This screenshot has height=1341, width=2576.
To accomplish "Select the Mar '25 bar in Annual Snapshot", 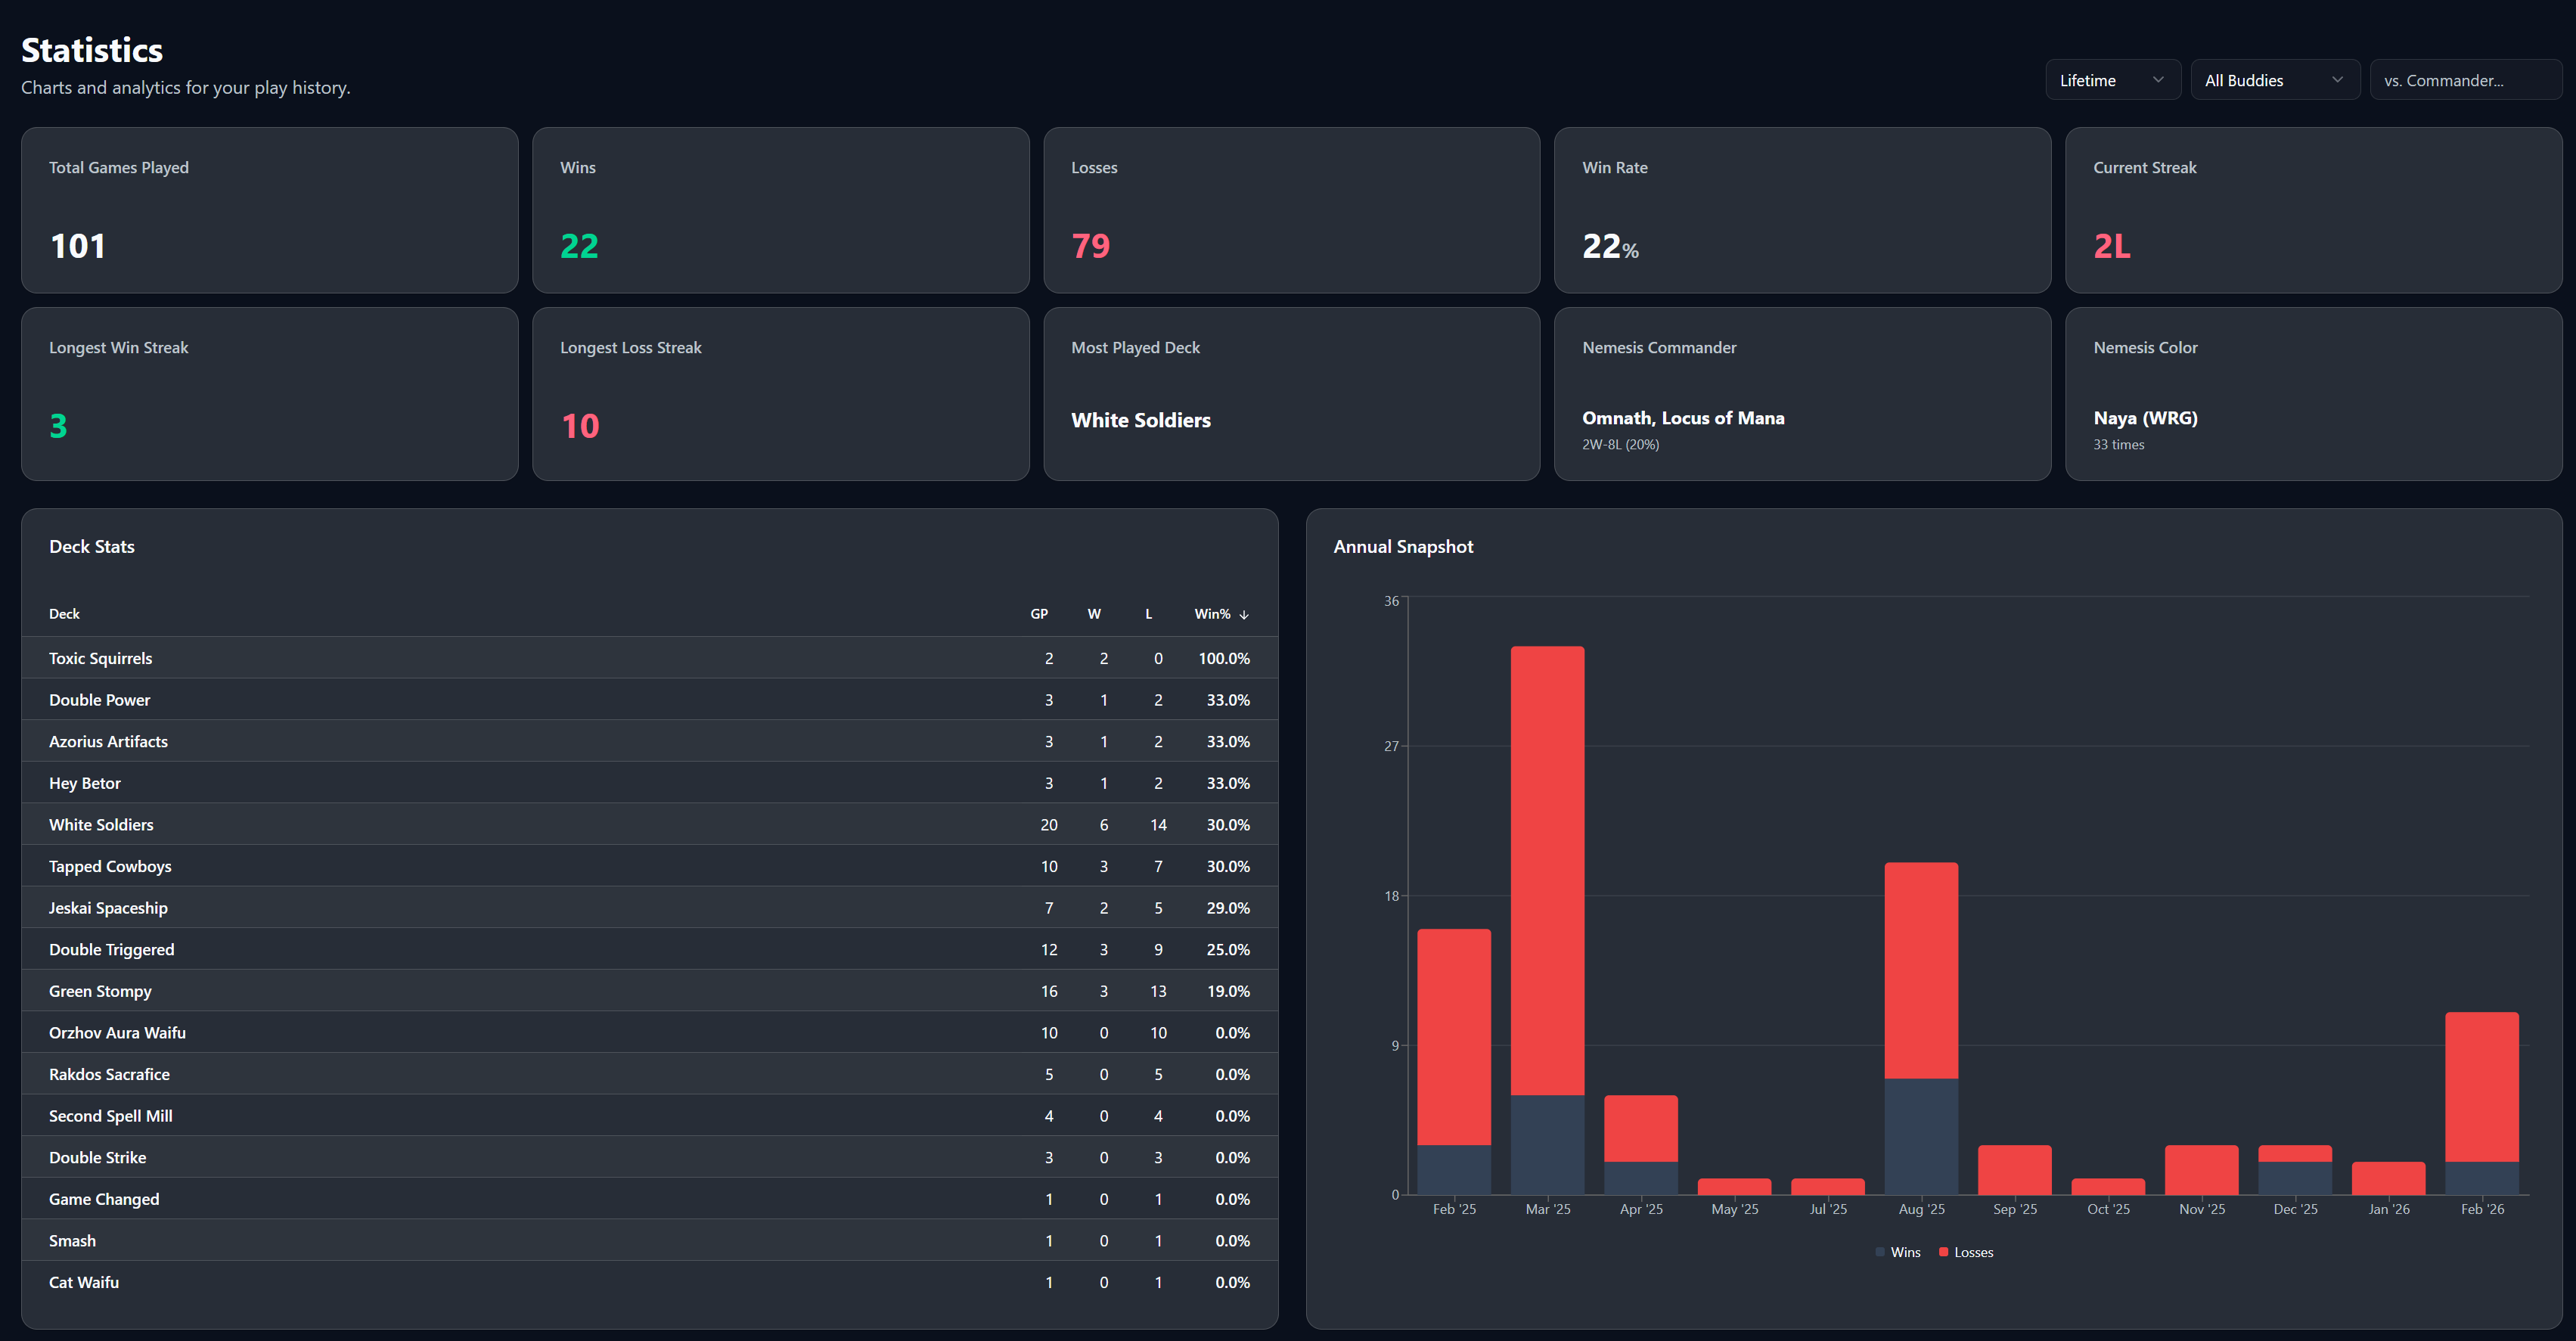I will [1547, 900].
